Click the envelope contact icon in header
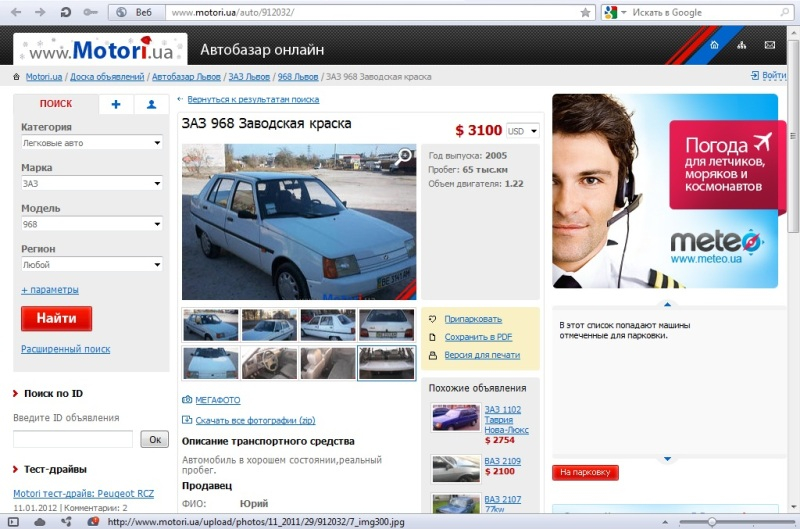800x529 pixels. [769, 46]
